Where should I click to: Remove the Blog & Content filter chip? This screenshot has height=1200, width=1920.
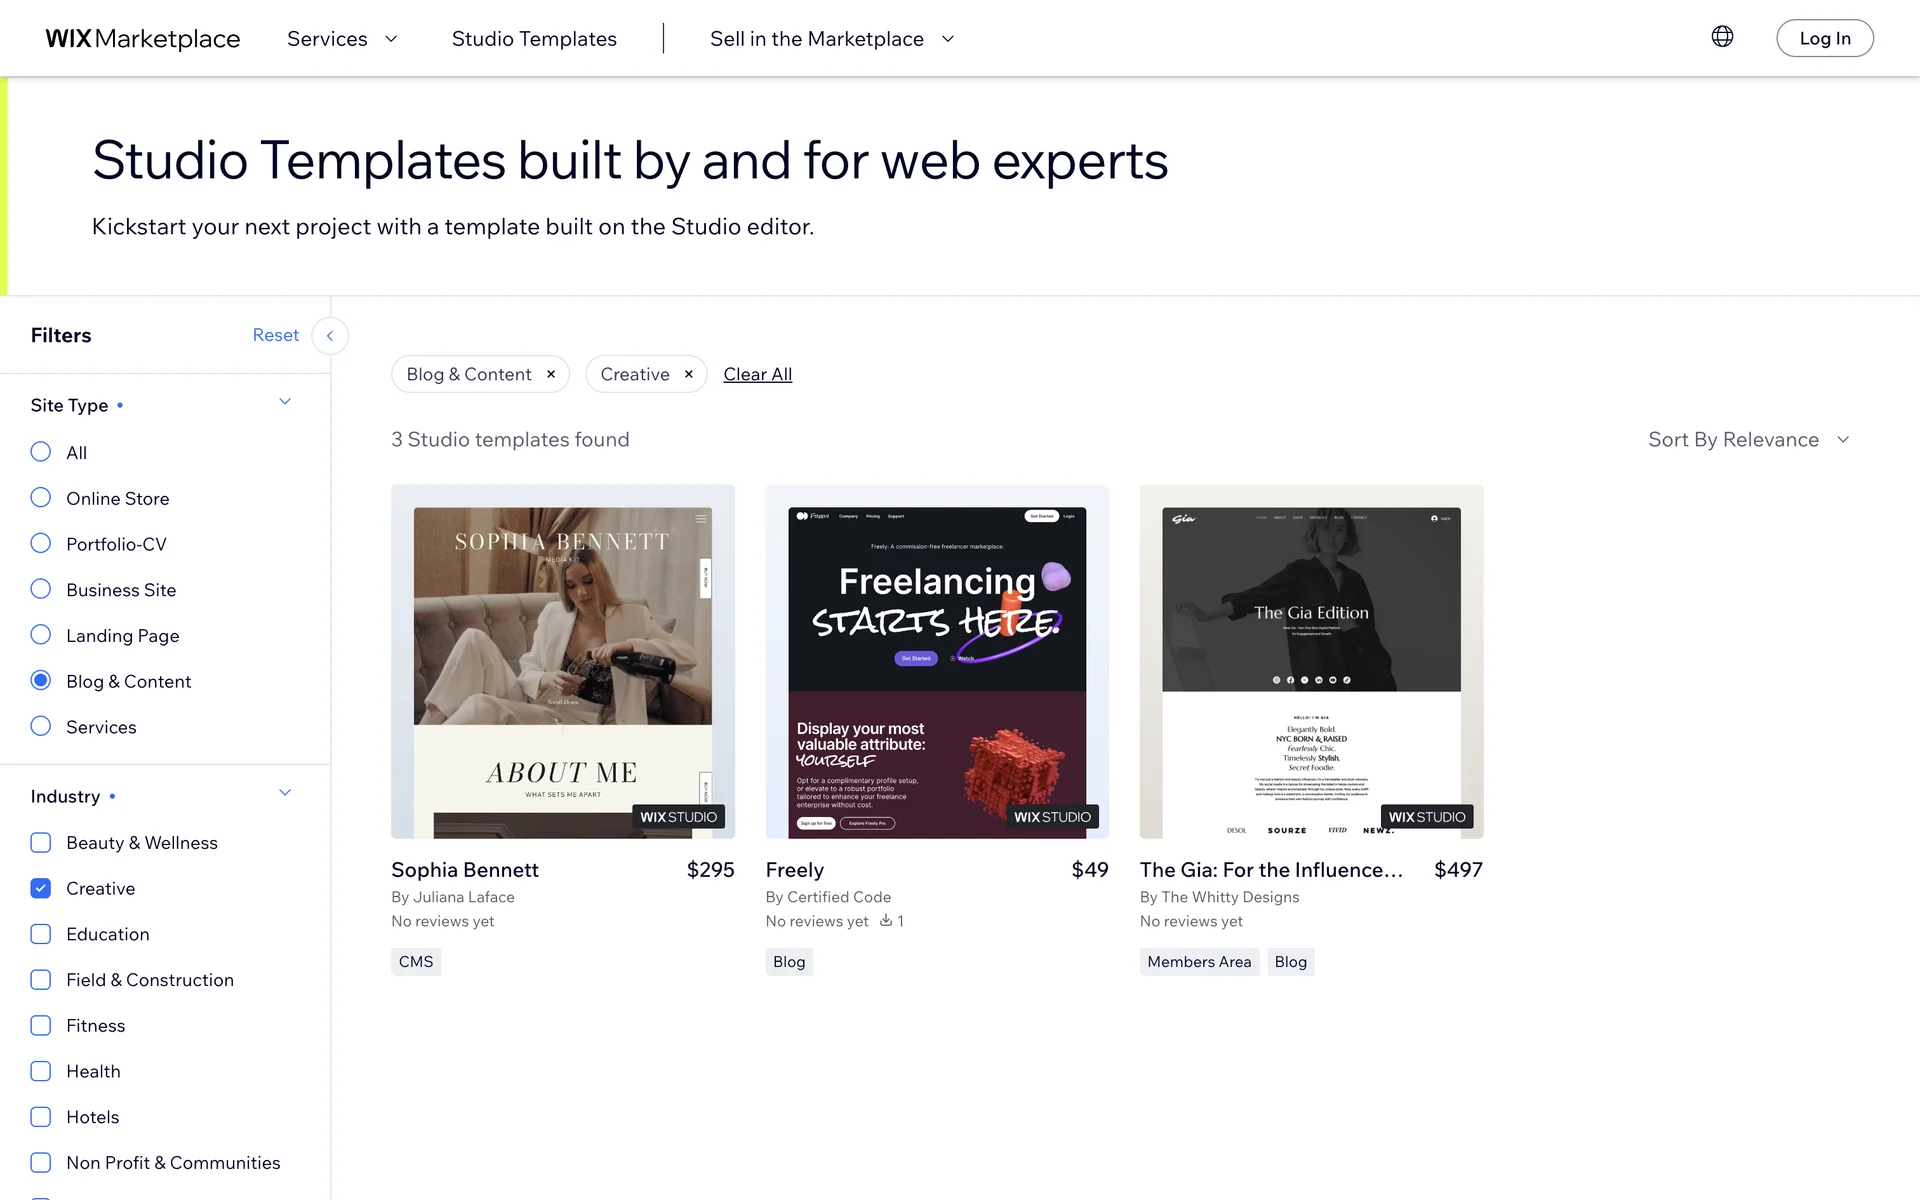551,374
